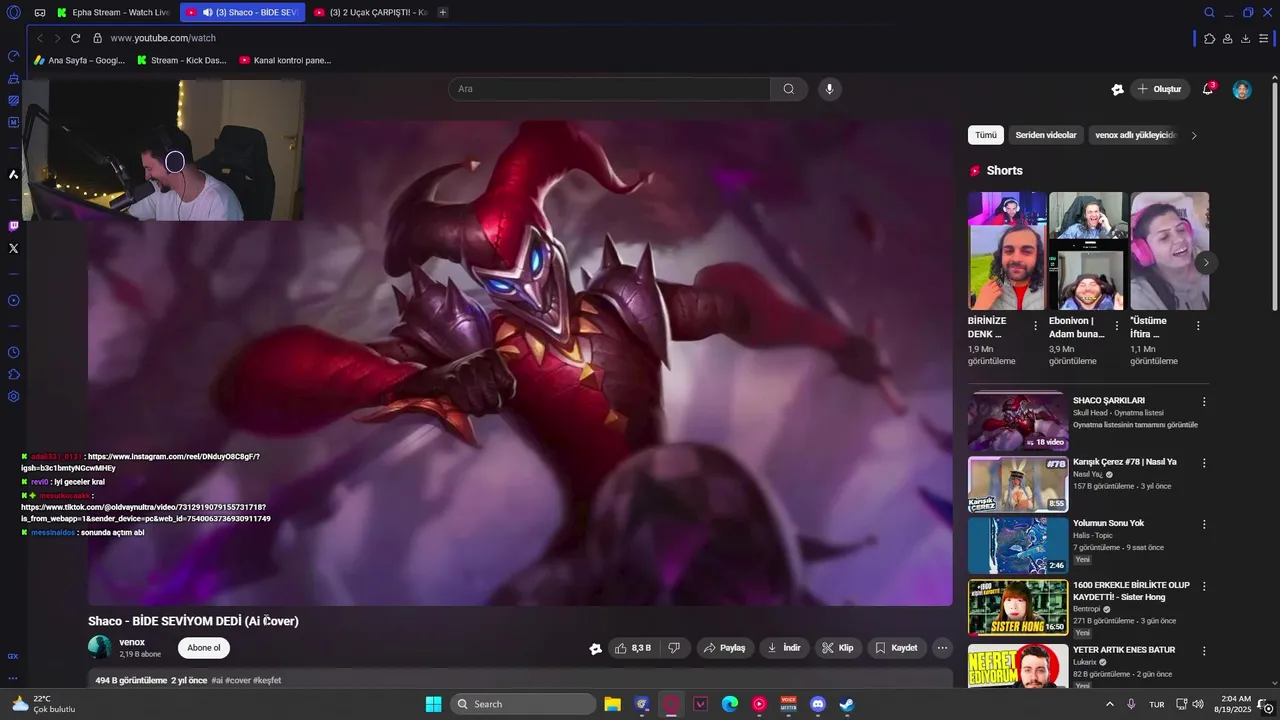Toggle the taskbar microphone mute icon
This screenshot has width=1280, height=720.
click(1131, 704)
